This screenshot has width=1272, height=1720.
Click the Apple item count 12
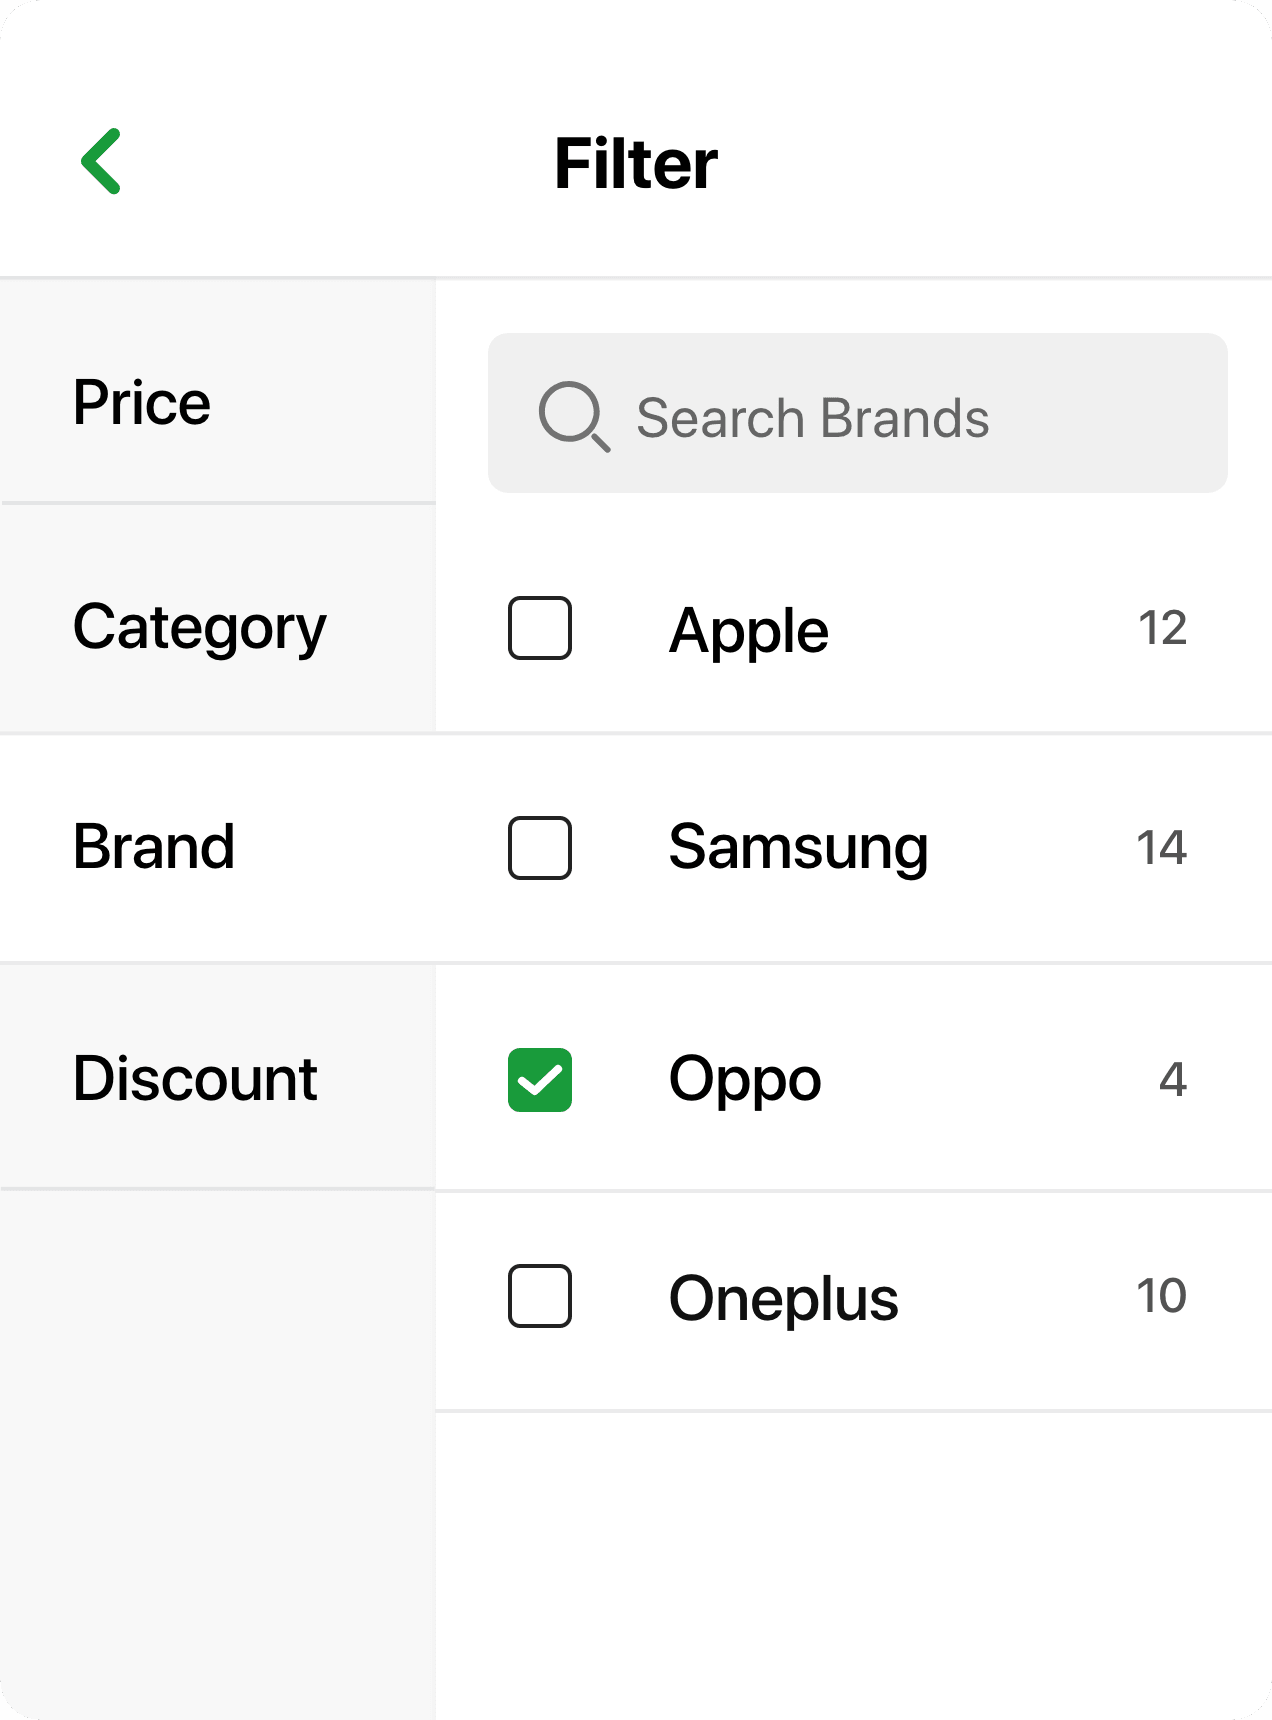point(1162,628)
